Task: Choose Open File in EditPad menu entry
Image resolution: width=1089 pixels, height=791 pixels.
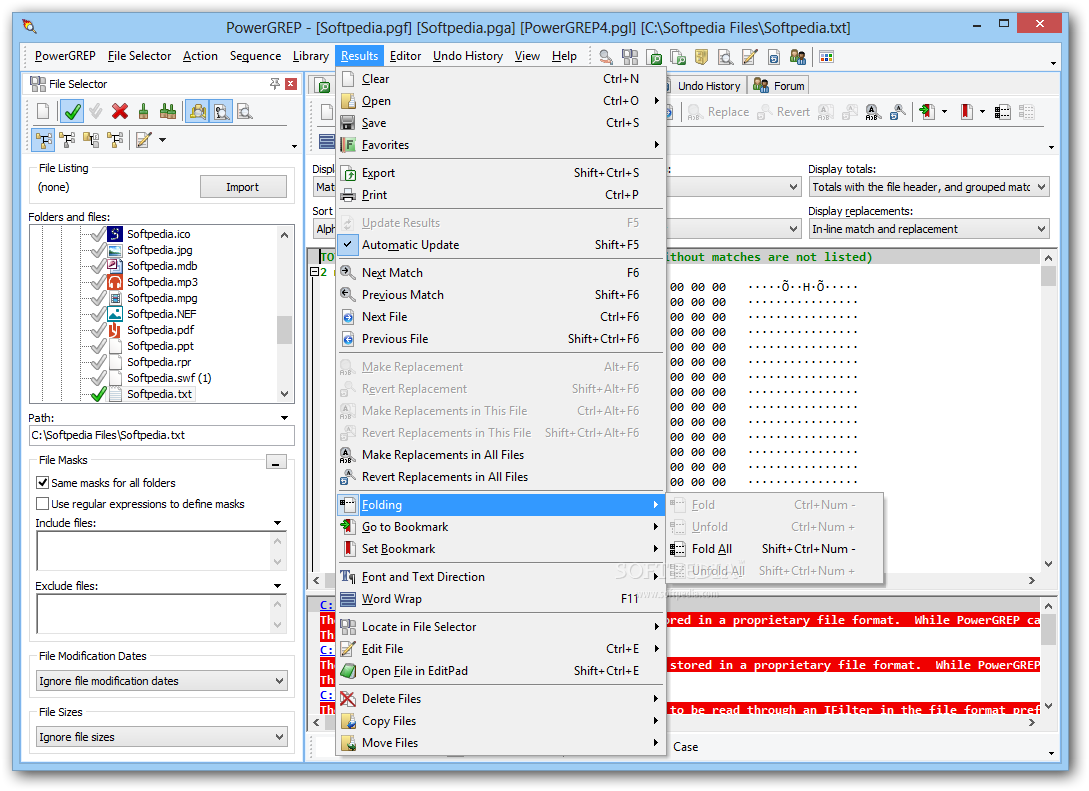Action: point(501,671)
